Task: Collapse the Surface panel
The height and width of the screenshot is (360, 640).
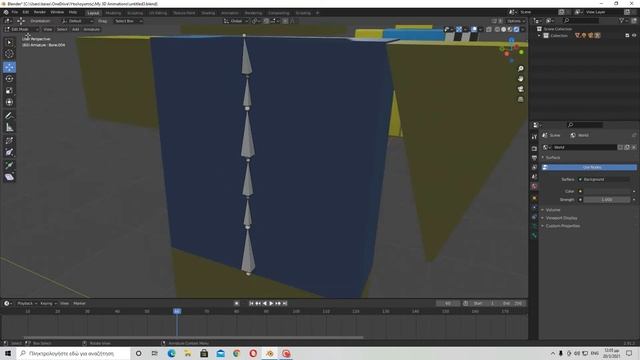Action: (x=553, y=158)
